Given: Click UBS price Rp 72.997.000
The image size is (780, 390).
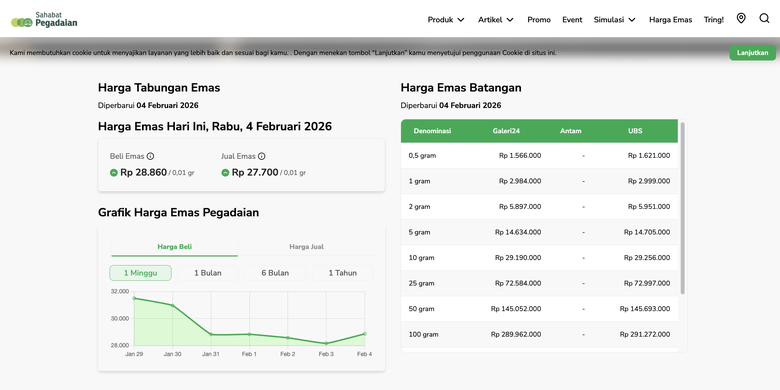Looking at the screenshot, I should 647,283.
